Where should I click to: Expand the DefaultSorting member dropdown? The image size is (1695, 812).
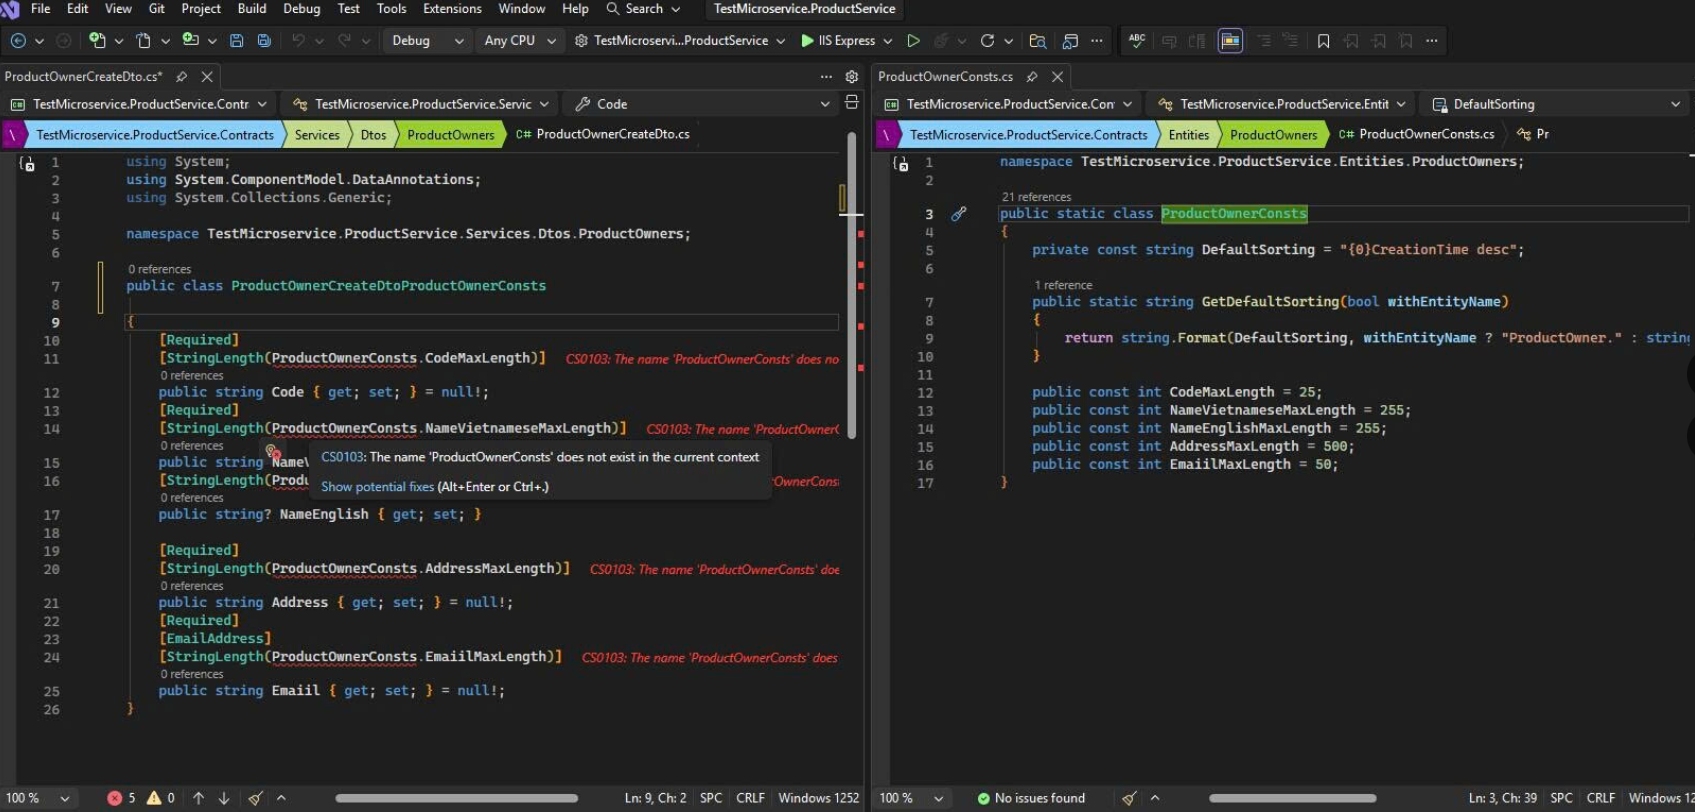tap(1675, 104)
